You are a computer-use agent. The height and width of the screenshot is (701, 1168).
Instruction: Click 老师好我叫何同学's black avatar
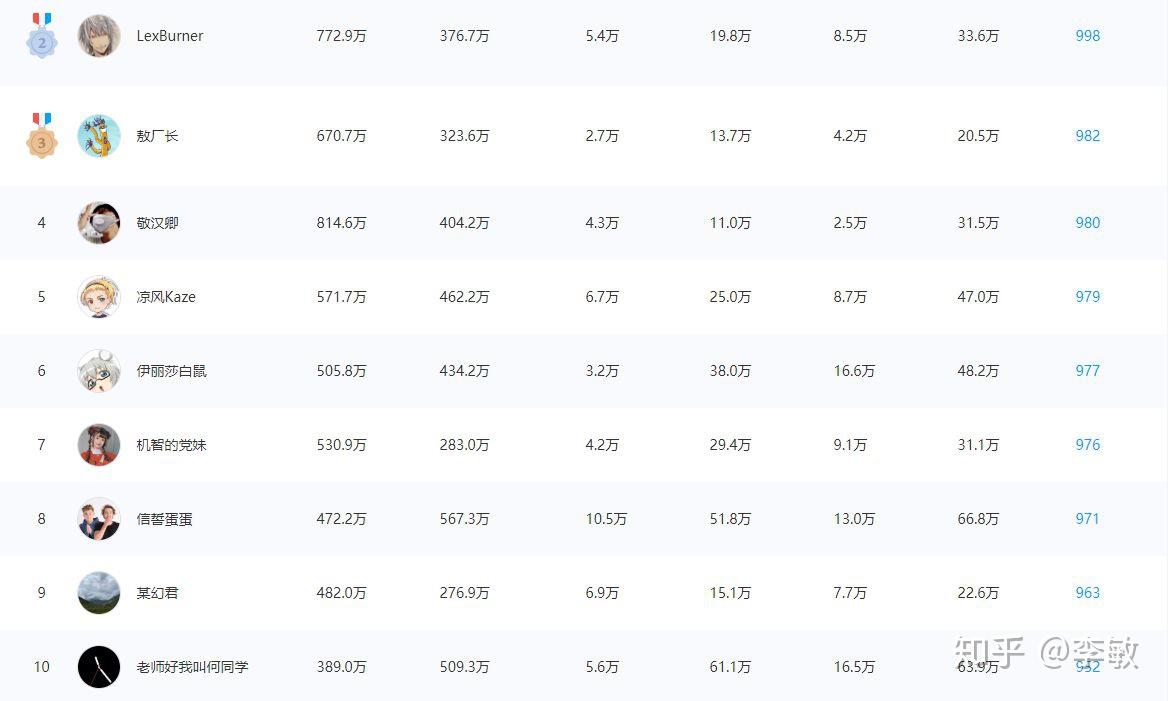click(99, 667)
